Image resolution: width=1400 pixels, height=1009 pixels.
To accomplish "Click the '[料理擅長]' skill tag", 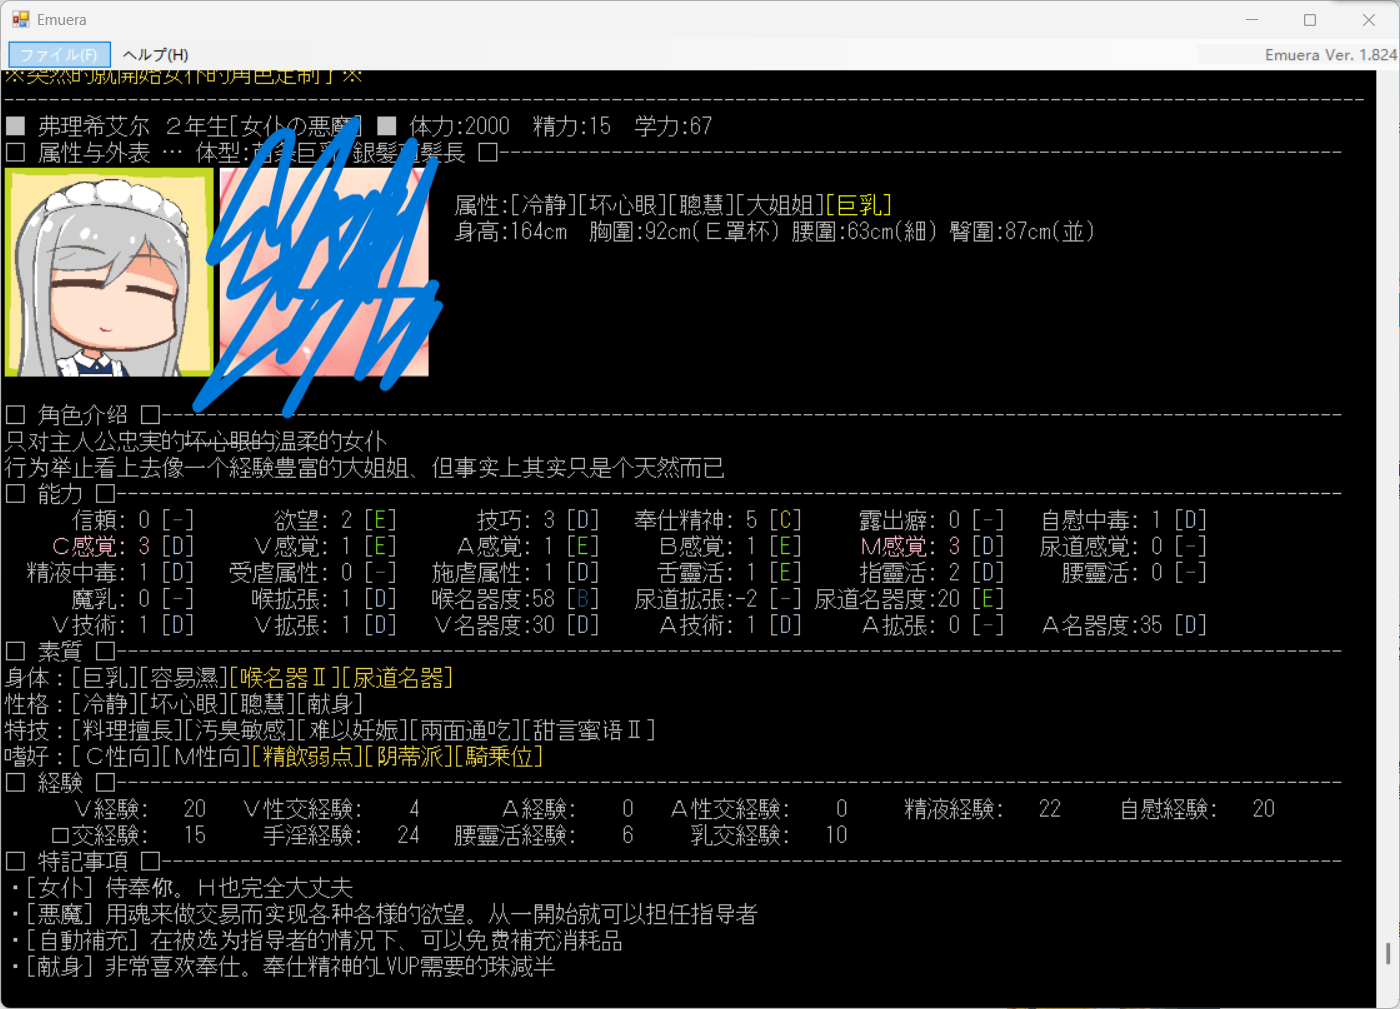I will click(128, 731).
